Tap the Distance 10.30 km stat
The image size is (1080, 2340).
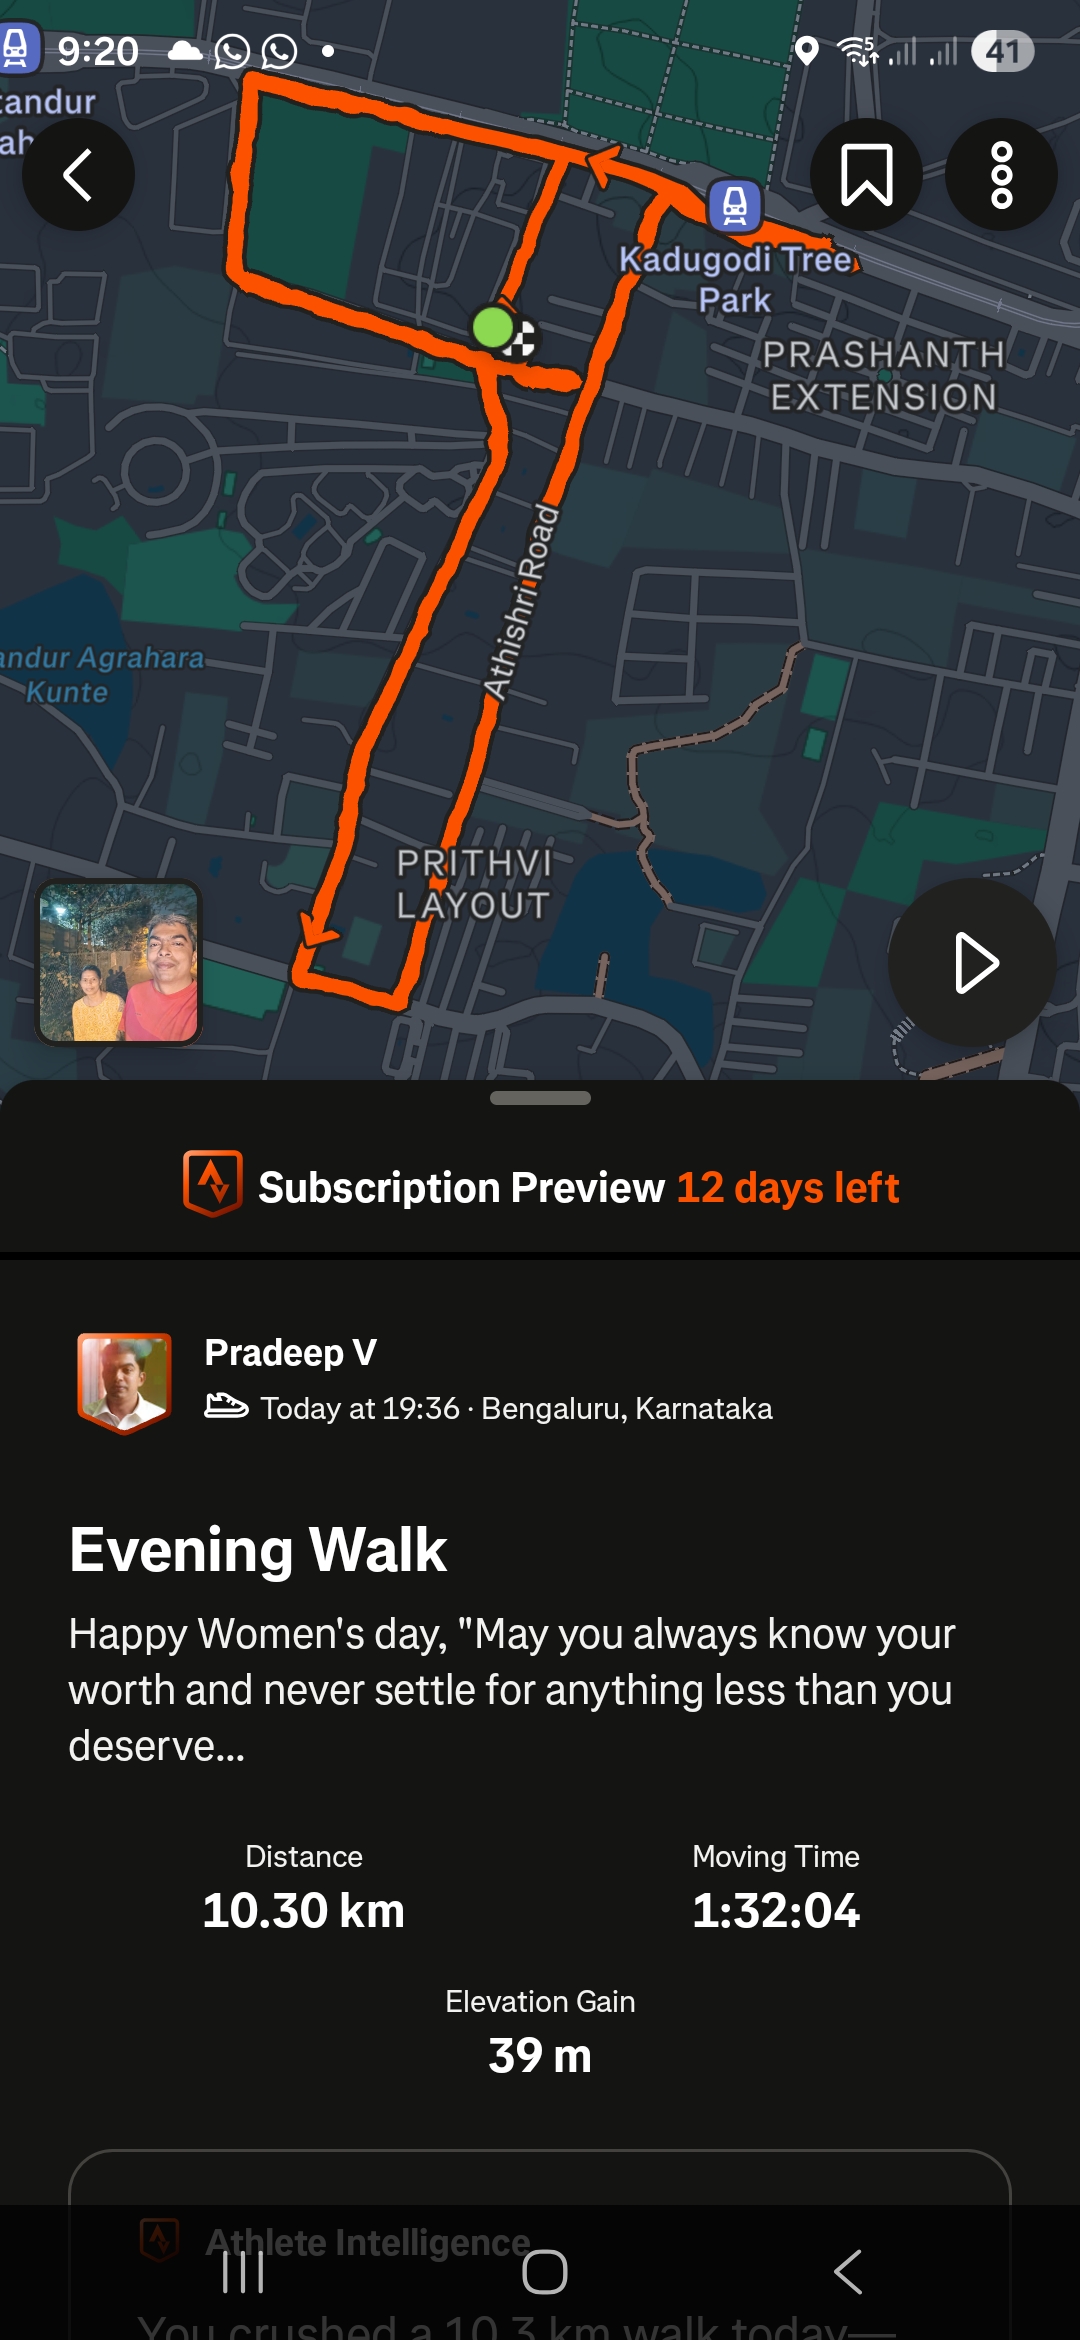point(304,1888)
